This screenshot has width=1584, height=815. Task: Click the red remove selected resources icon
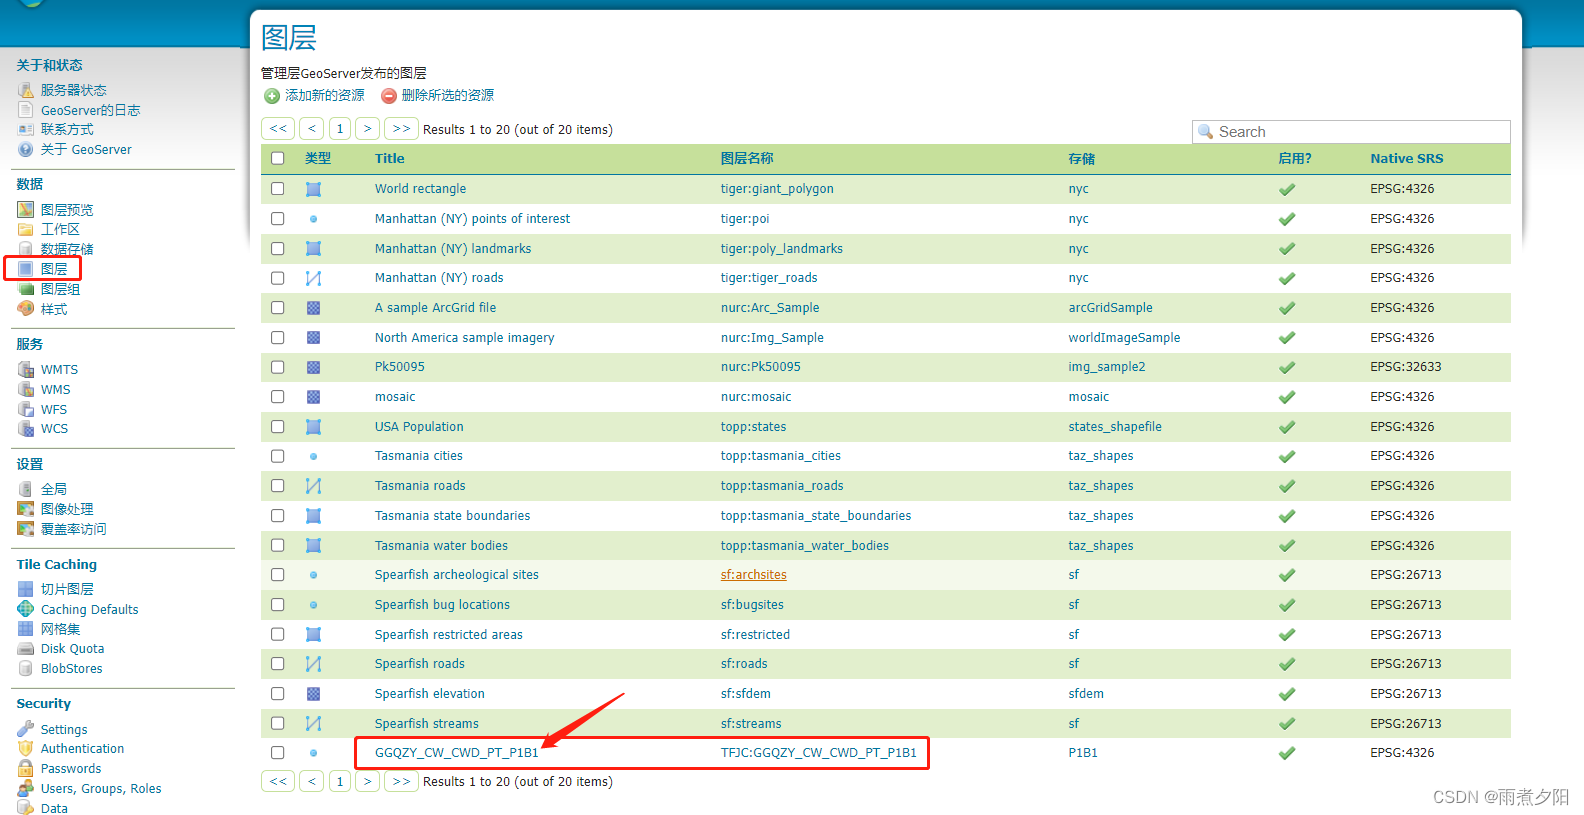(389, 96)
